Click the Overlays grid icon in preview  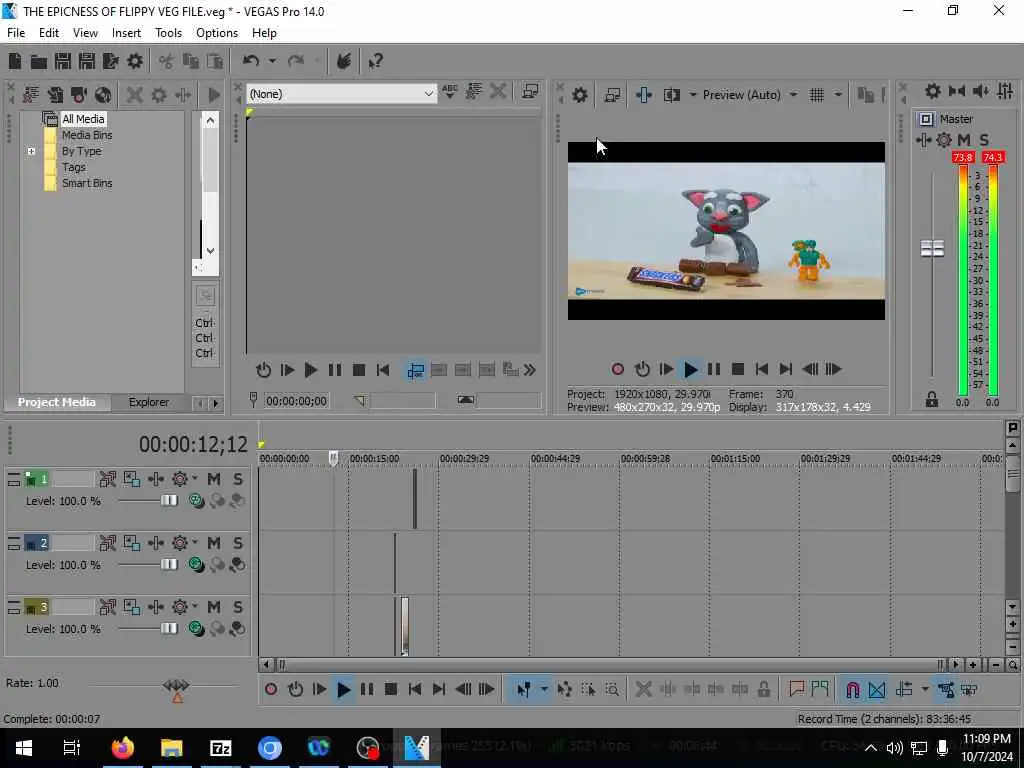point(816,95)
